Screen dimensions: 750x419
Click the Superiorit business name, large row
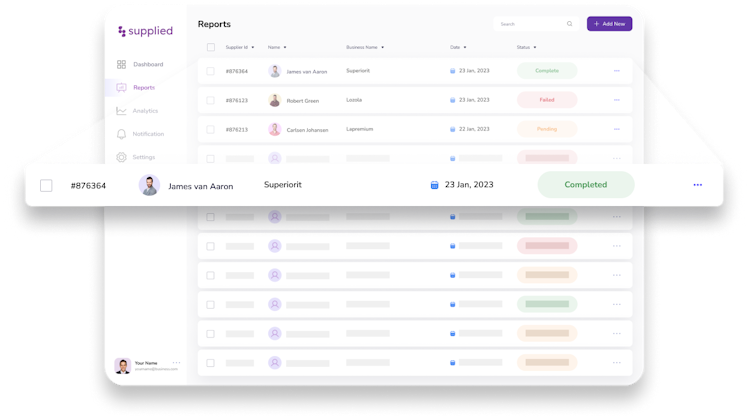283,185
